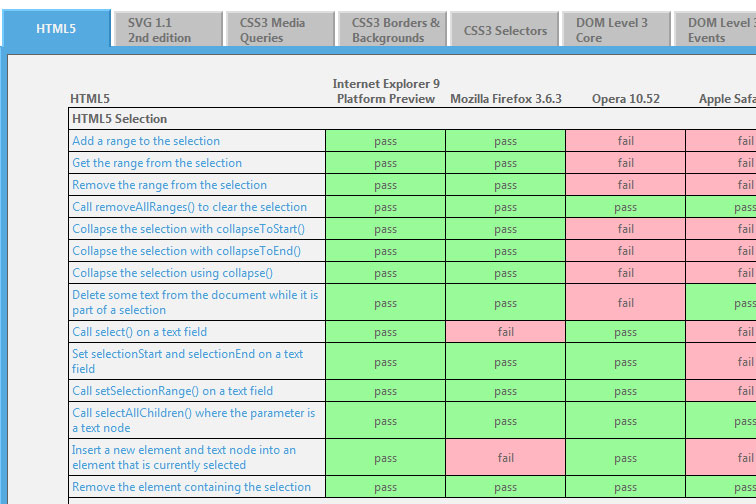Viewport: 756px width, 504px height.
Task: Open 'Get the range from the selection' link
Action: pos(157,163)
